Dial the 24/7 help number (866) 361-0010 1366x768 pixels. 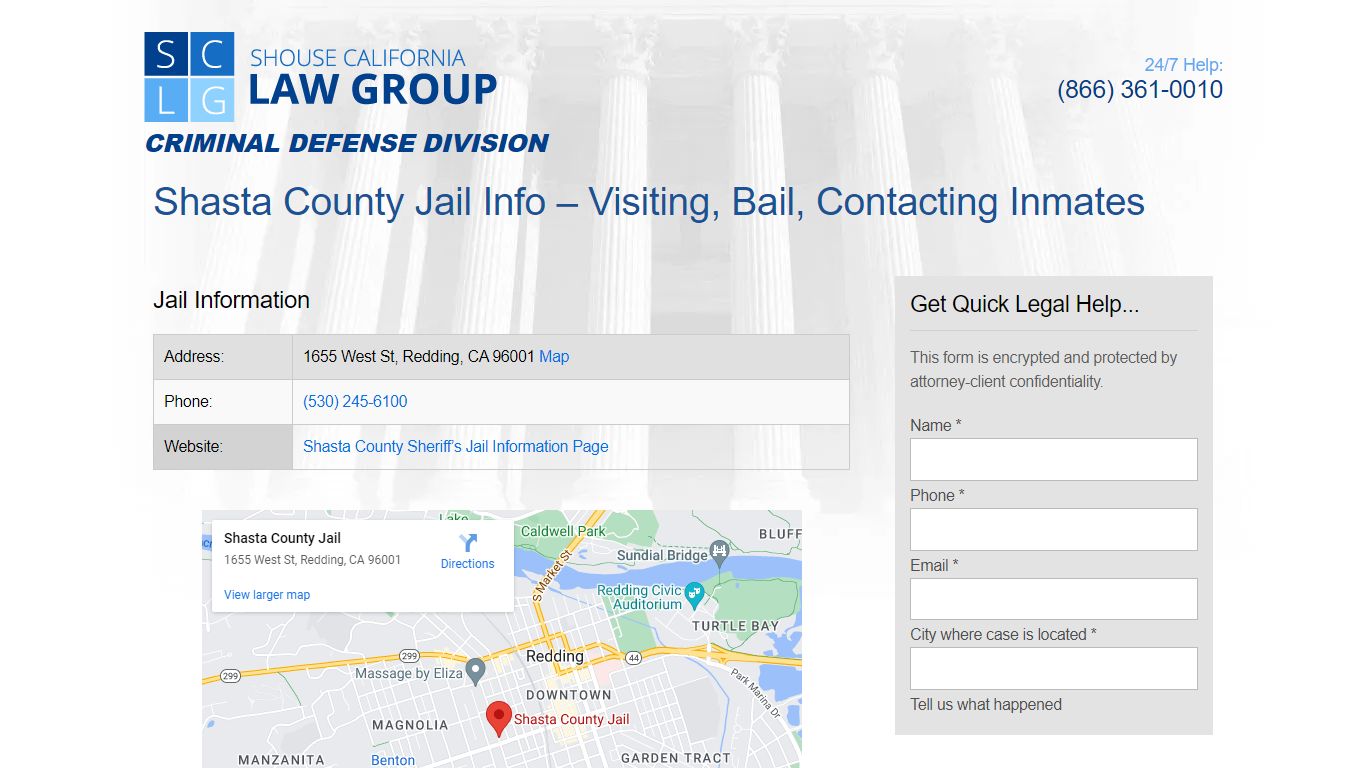[x=1140, y=89]
